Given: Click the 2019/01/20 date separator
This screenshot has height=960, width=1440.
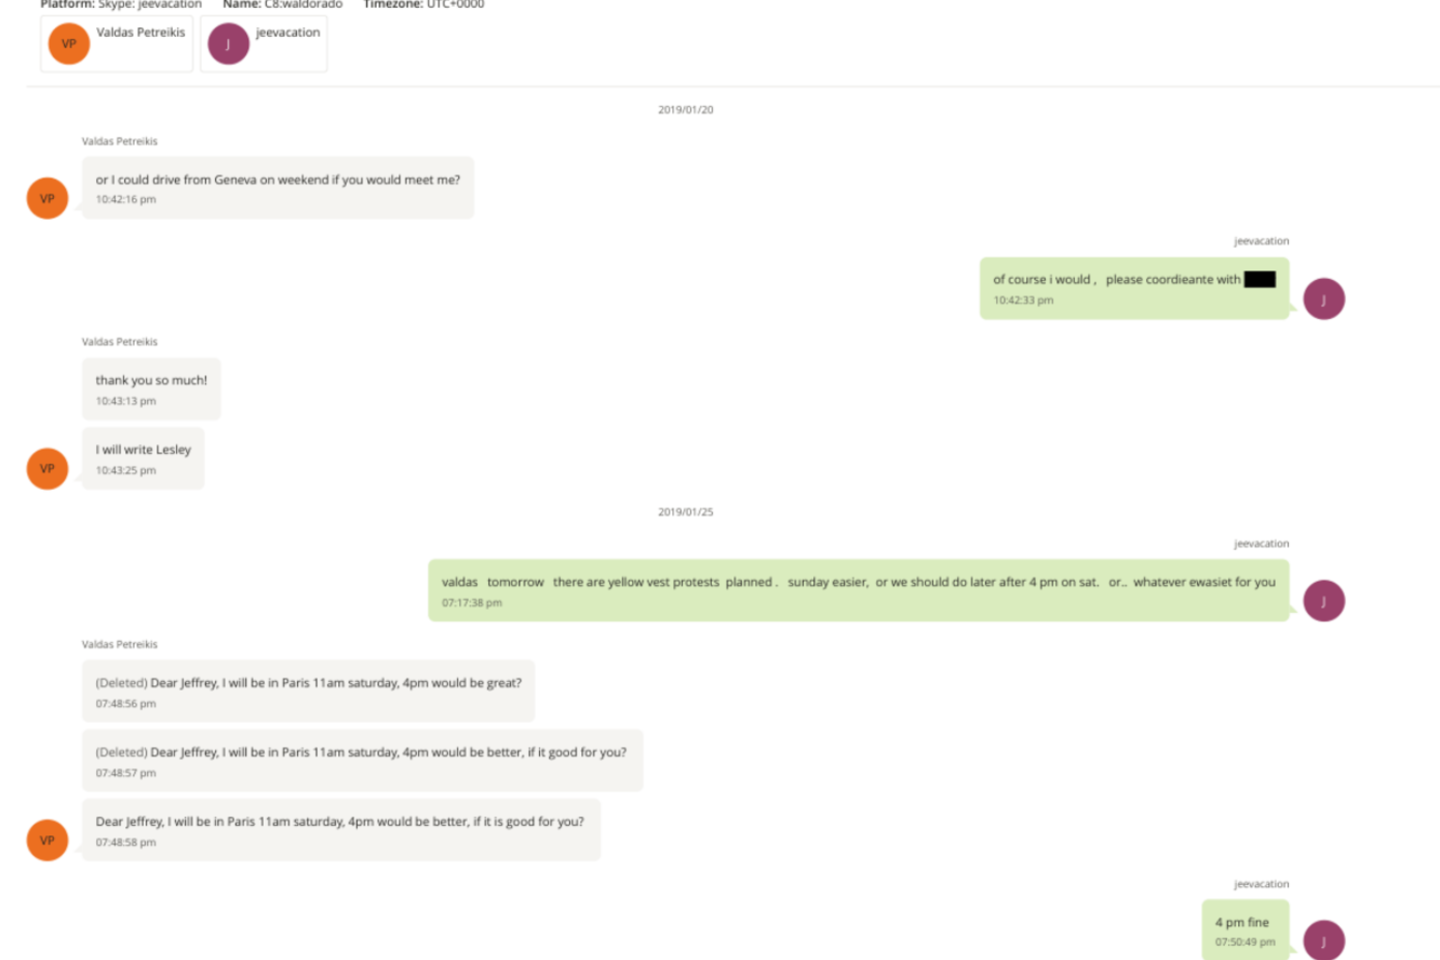Looking at the screenshot, I should [686, 110].
